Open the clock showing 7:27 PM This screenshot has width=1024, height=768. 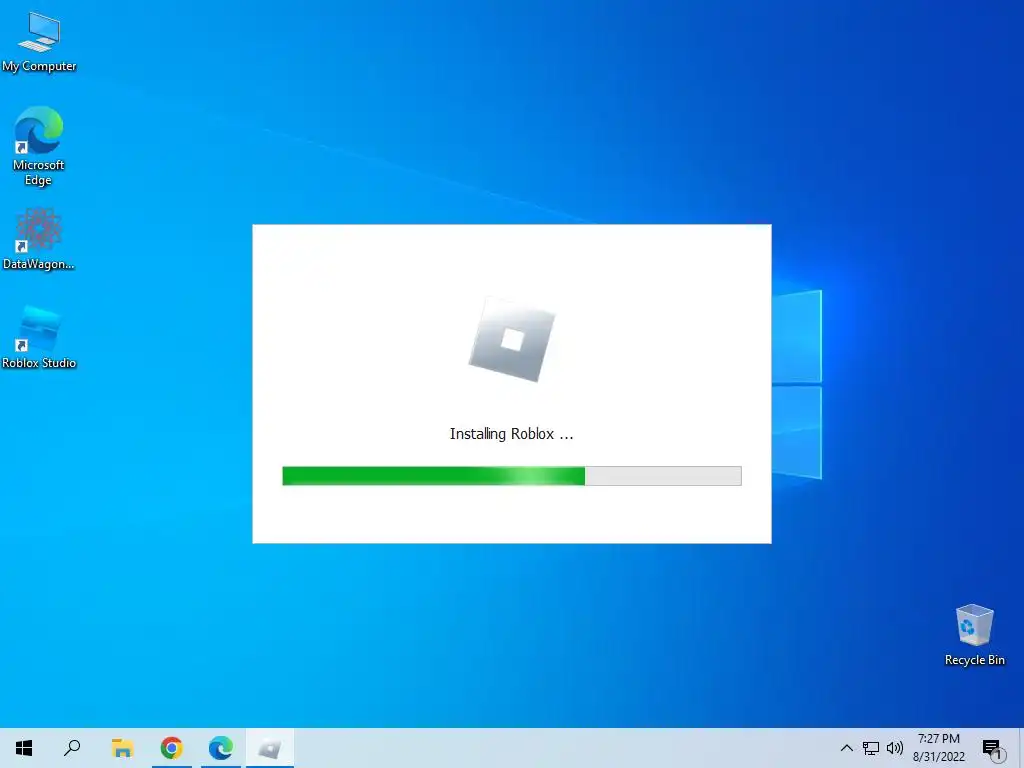coord(938,748)
